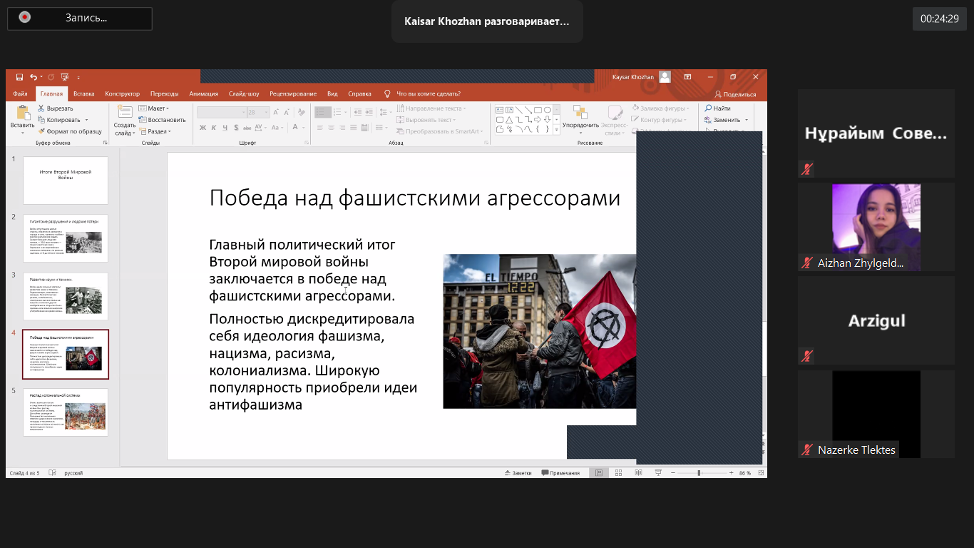974x550 pixels.
Task: Switch to the Слайд-шоу tab
Action: [244, 94]
